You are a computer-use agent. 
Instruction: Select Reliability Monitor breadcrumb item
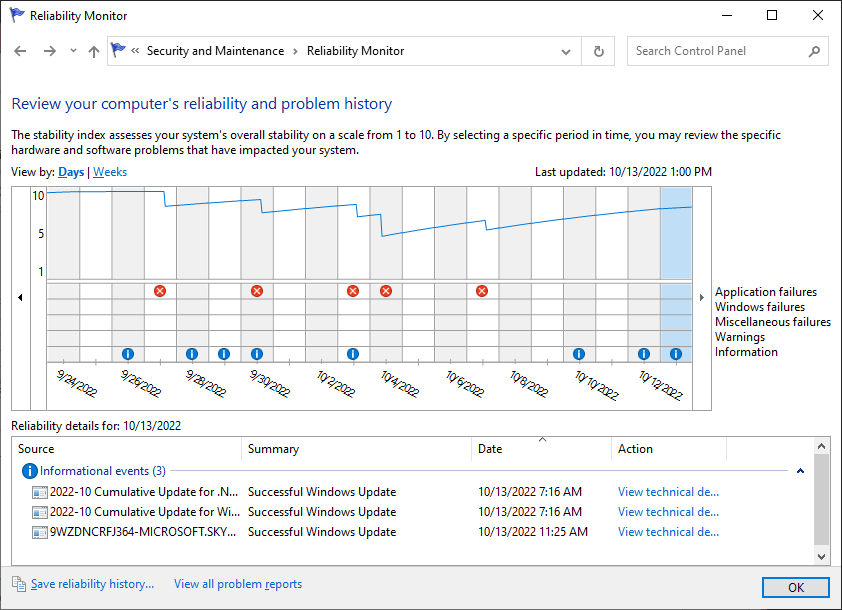click(355, 51)
